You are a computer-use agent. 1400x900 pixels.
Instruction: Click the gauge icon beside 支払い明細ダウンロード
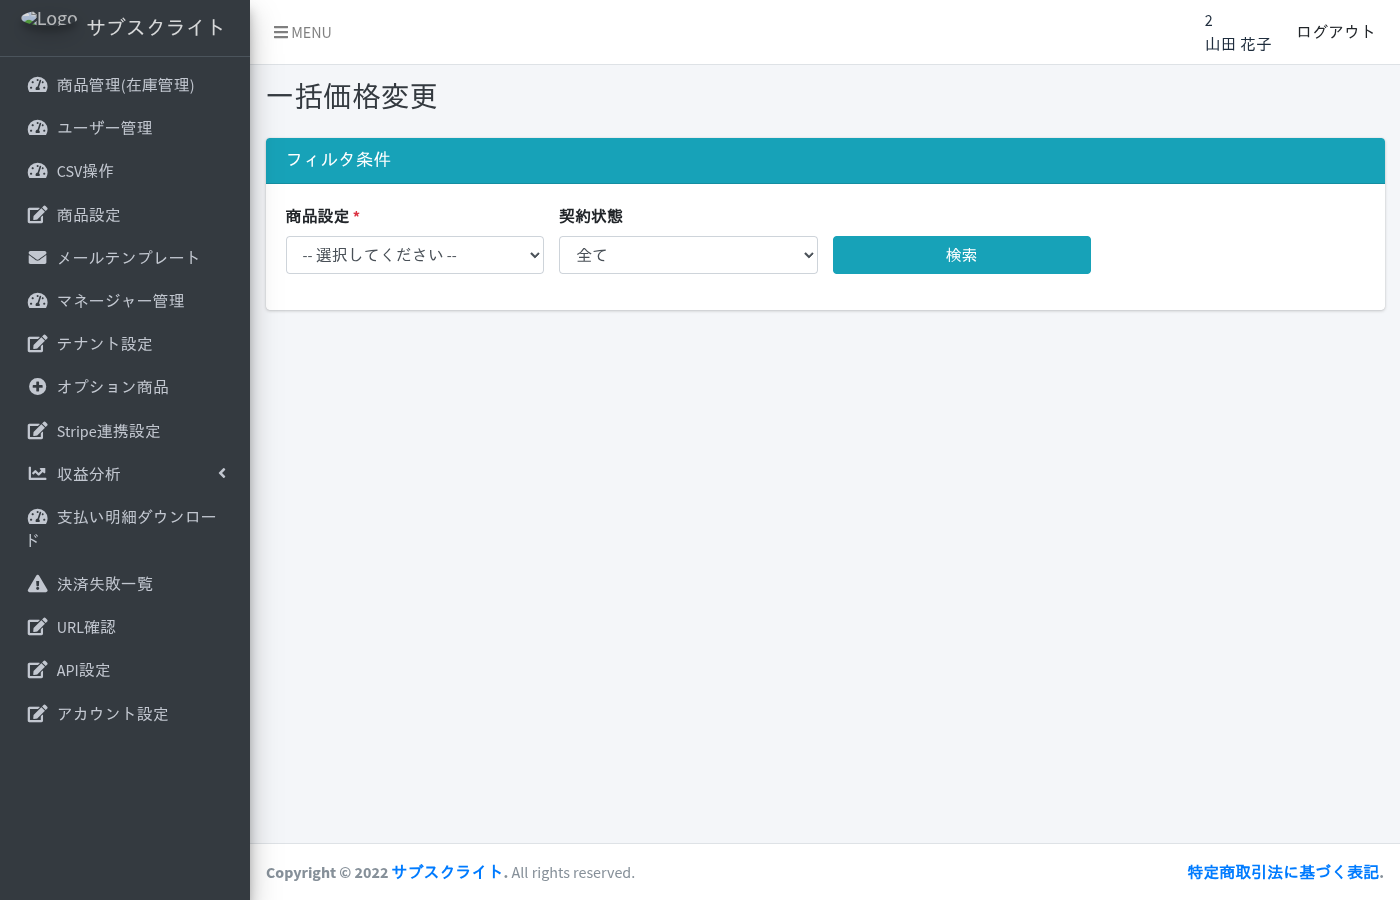click(x=37, y=516)
